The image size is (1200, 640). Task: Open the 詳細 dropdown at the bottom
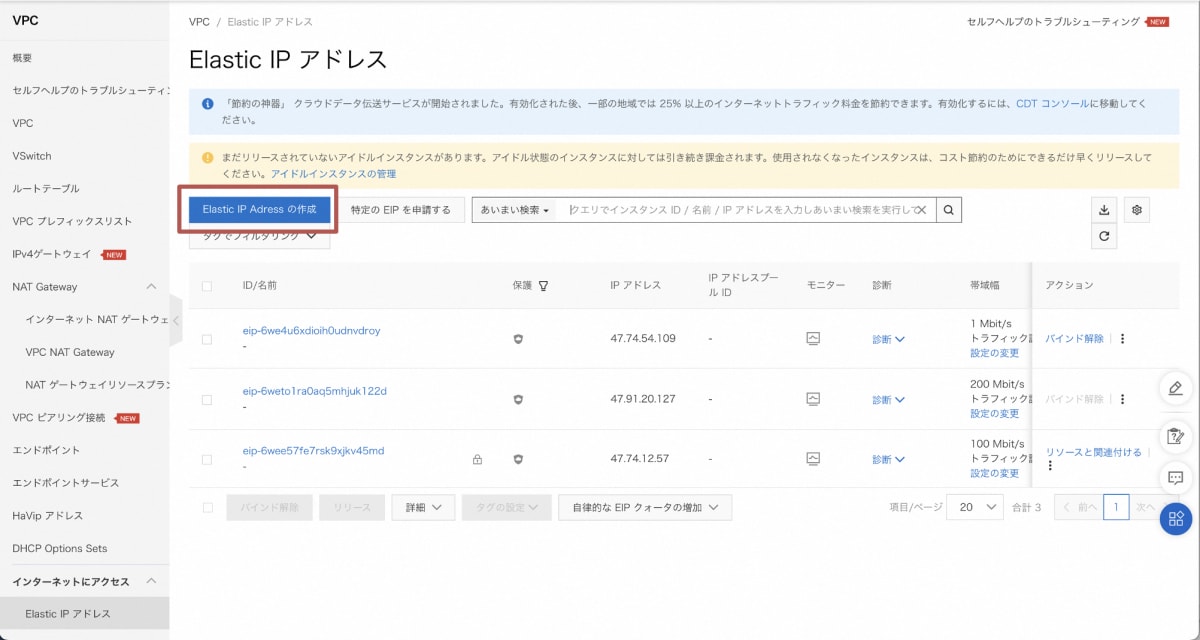click(x=423, y=507)
